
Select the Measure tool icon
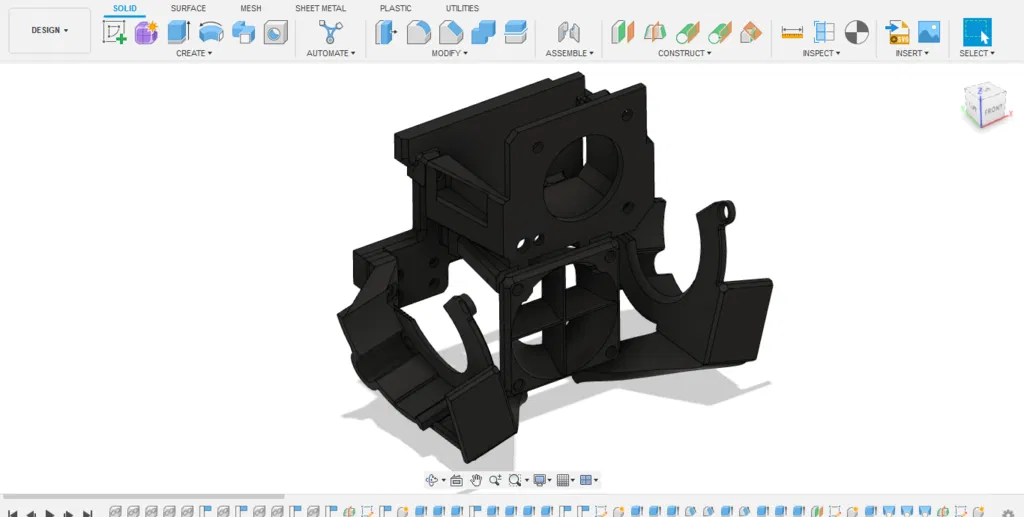(792, 32)
